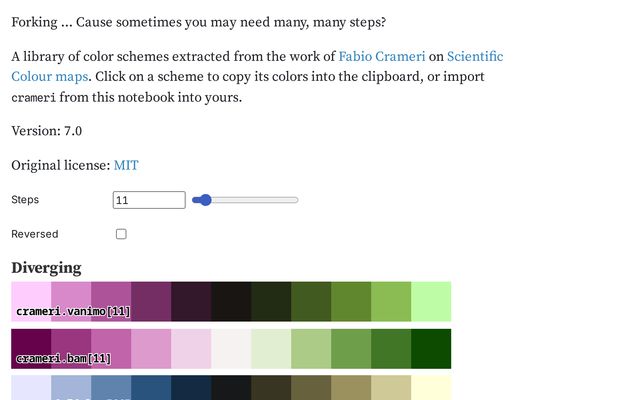Focus the Steps number input field
Viewport: 640px width, 400px height.
coord(149,200)
